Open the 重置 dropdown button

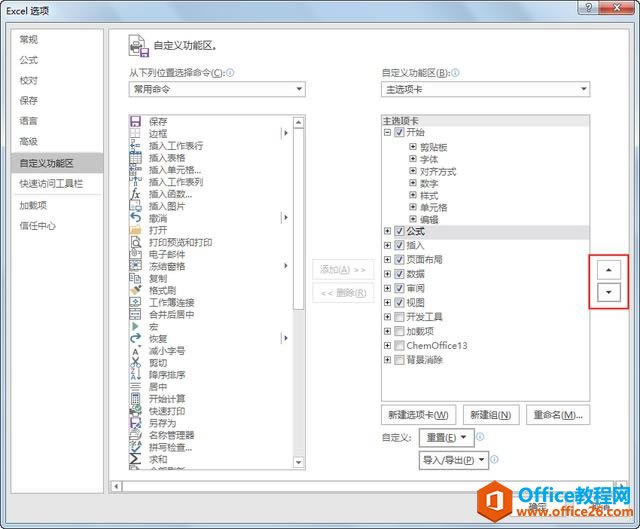[x=447, y=438]
